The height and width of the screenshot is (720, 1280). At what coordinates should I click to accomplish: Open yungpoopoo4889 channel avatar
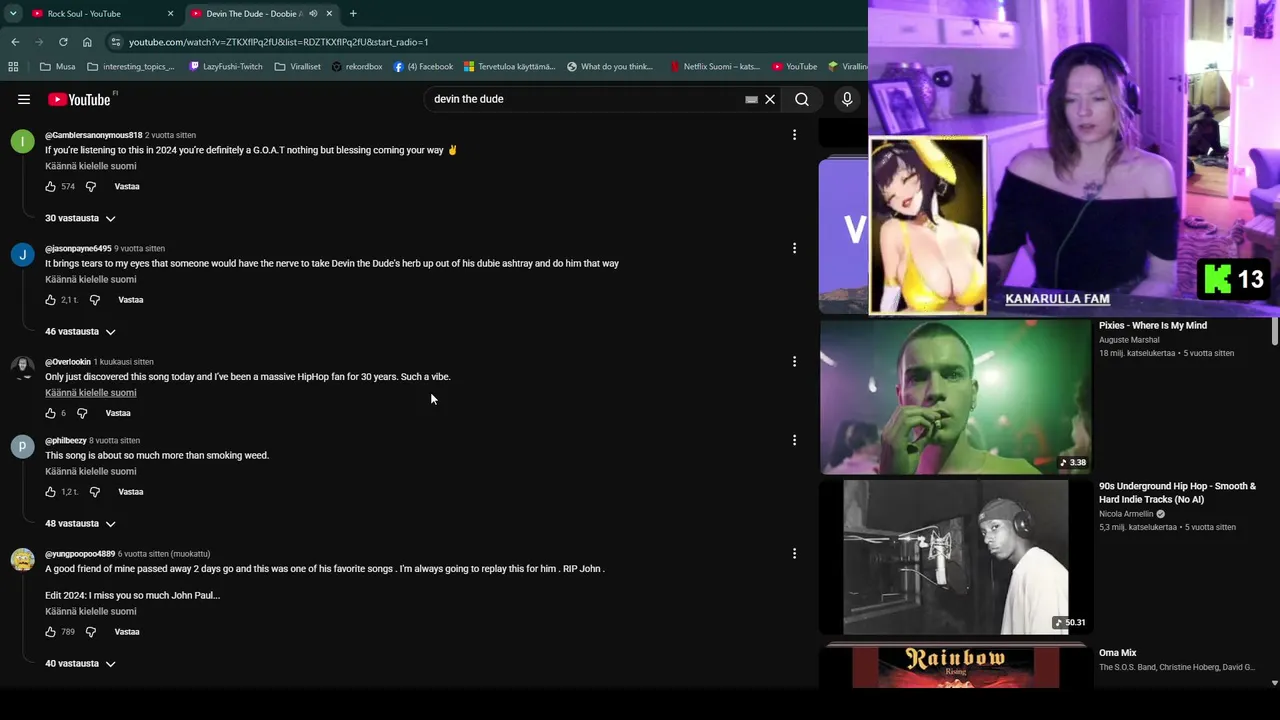click(x=22, y=559)
